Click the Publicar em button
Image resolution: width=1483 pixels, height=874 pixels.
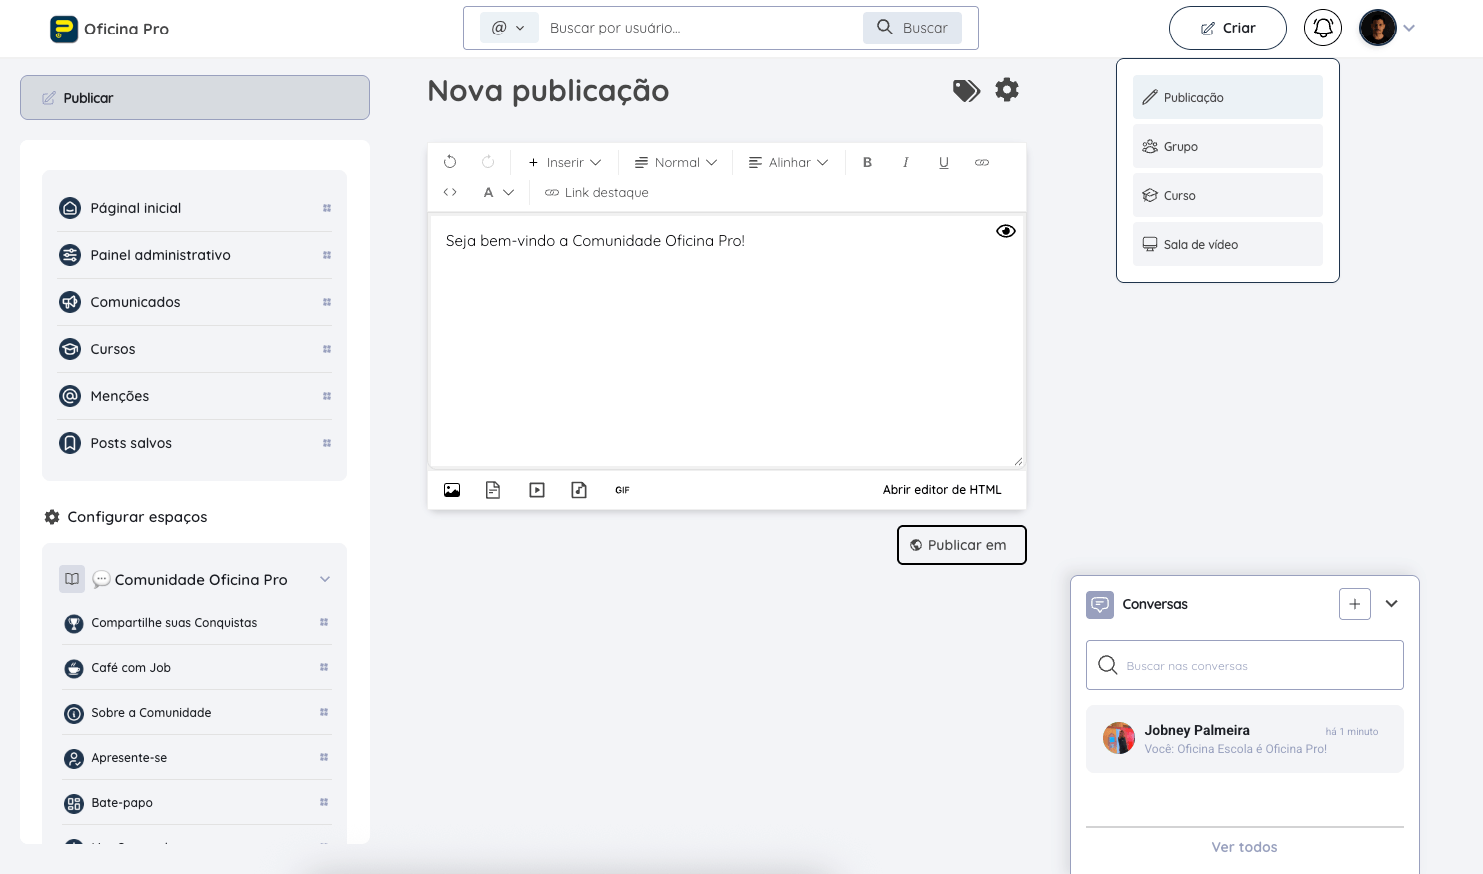[961, 545]
